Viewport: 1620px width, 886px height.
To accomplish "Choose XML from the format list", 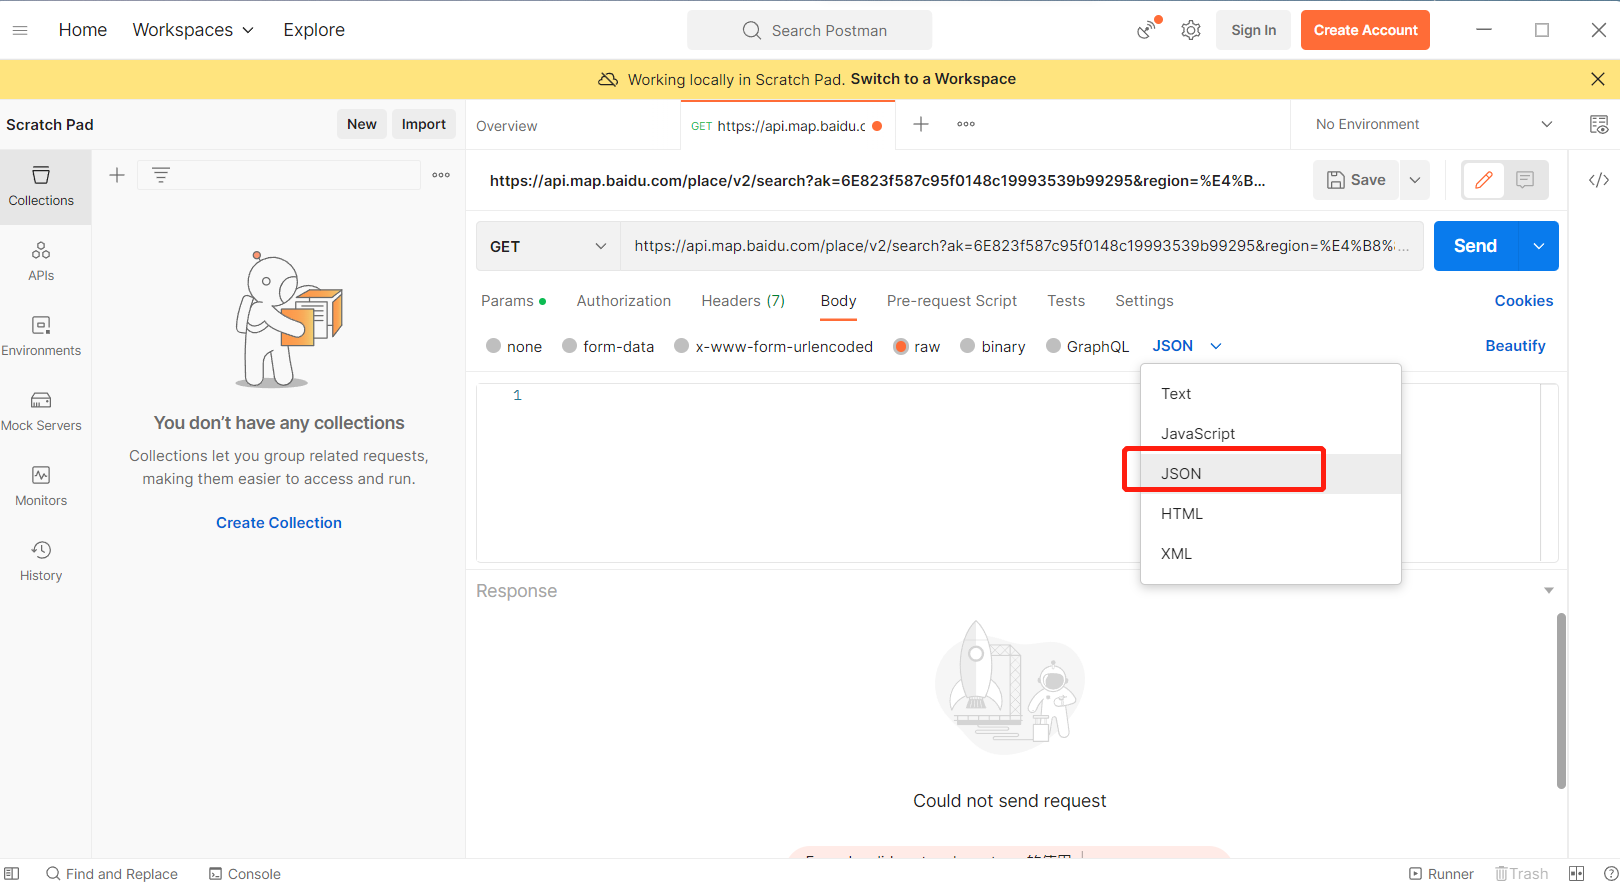I will click(x=1271, y=554).
